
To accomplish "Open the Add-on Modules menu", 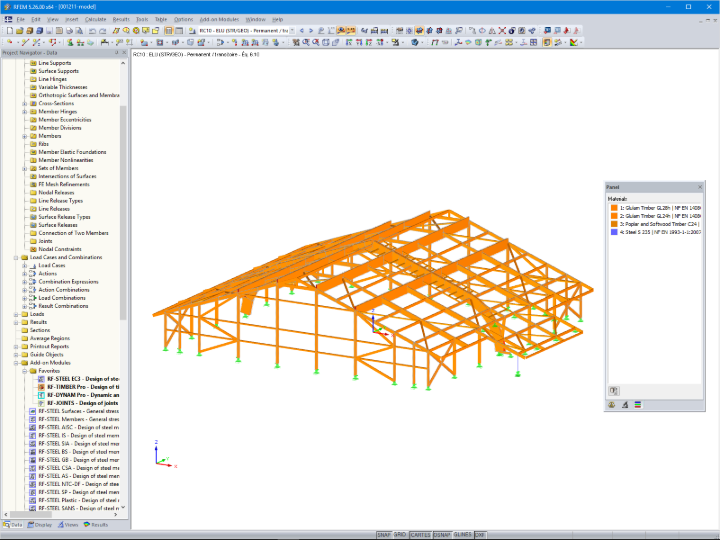I will click(x=219, y=19).
